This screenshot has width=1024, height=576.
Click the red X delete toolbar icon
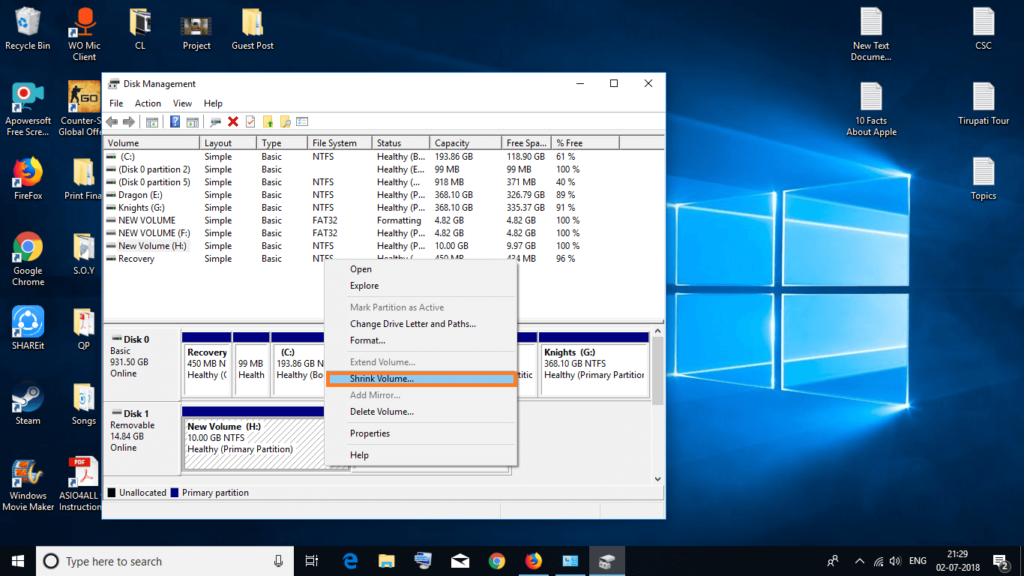pyautogui.click(x=233, y=121)
